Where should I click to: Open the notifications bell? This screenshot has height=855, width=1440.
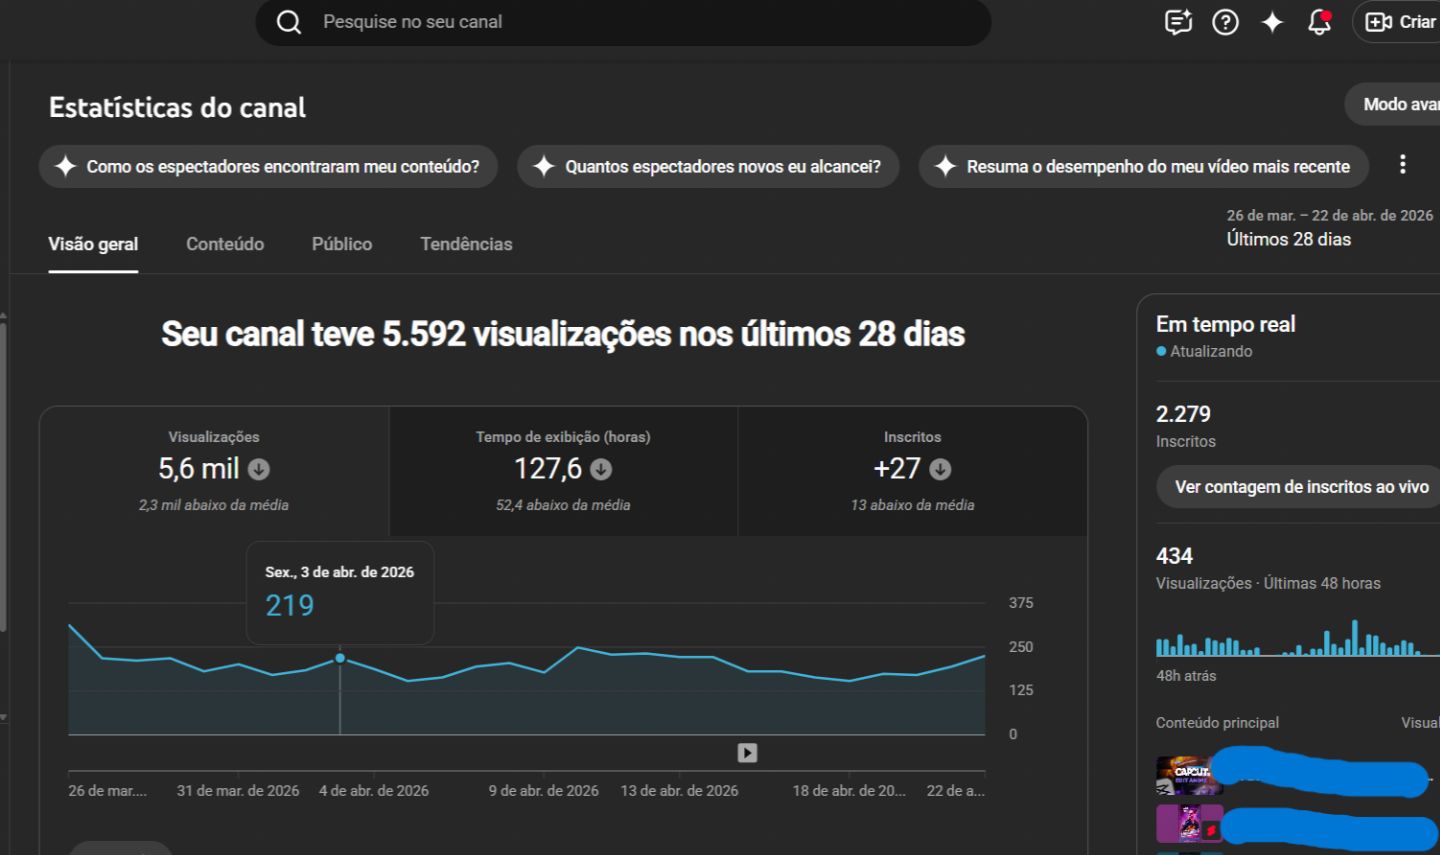click(x=1319, y=22)
